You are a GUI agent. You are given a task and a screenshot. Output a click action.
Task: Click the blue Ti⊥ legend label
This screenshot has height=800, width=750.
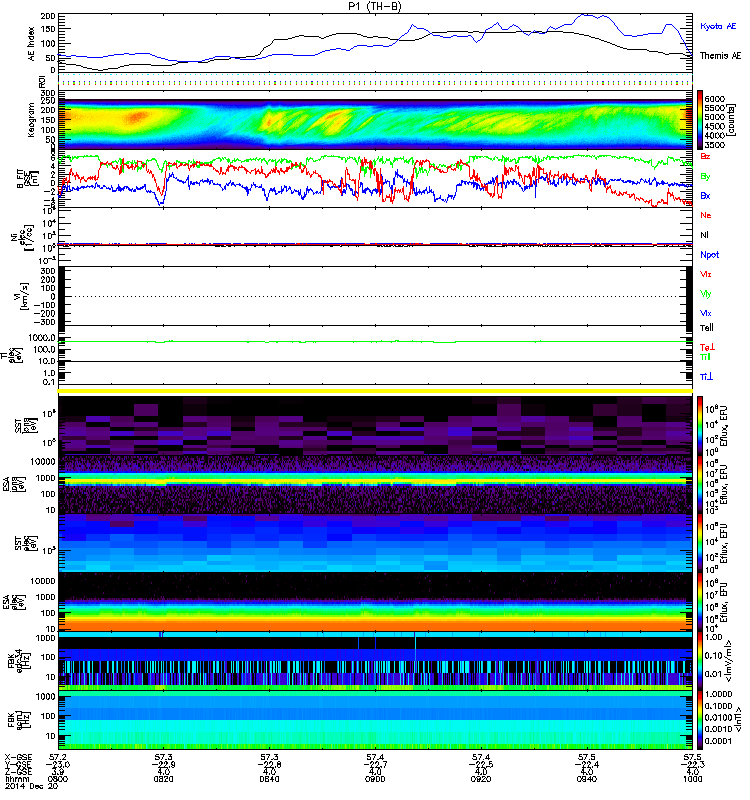(x=706, y=377)
